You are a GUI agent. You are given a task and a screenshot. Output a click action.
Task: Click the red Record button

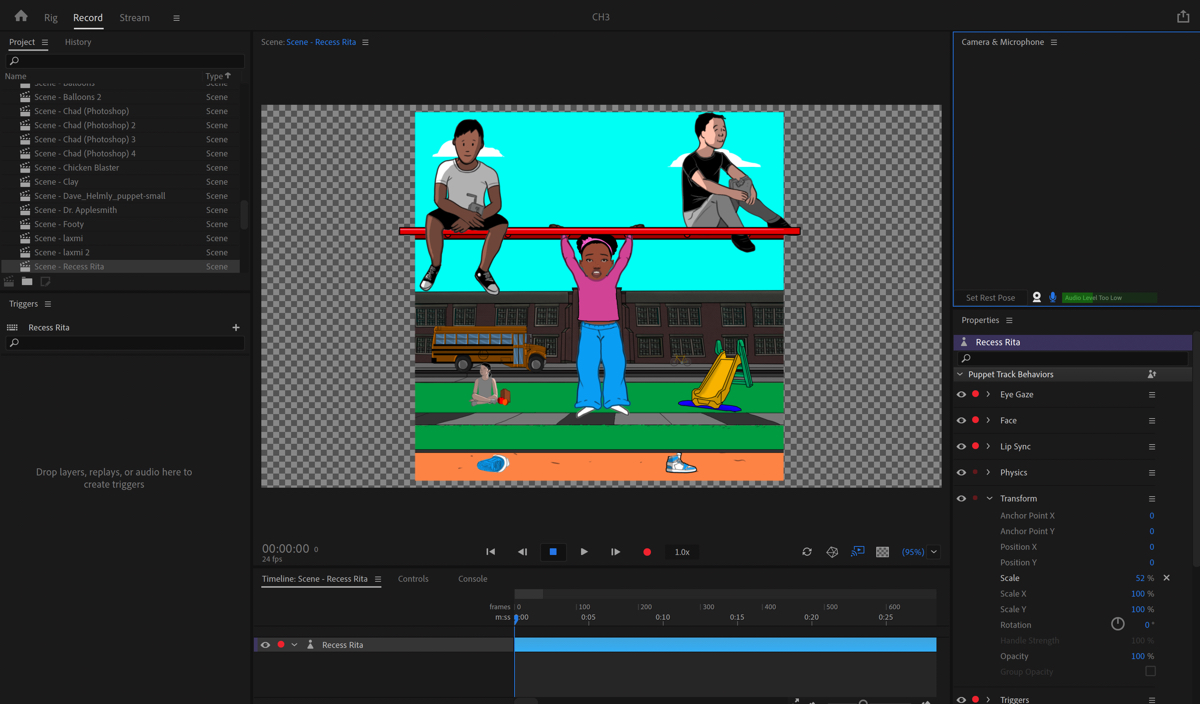tap(647, 552)
